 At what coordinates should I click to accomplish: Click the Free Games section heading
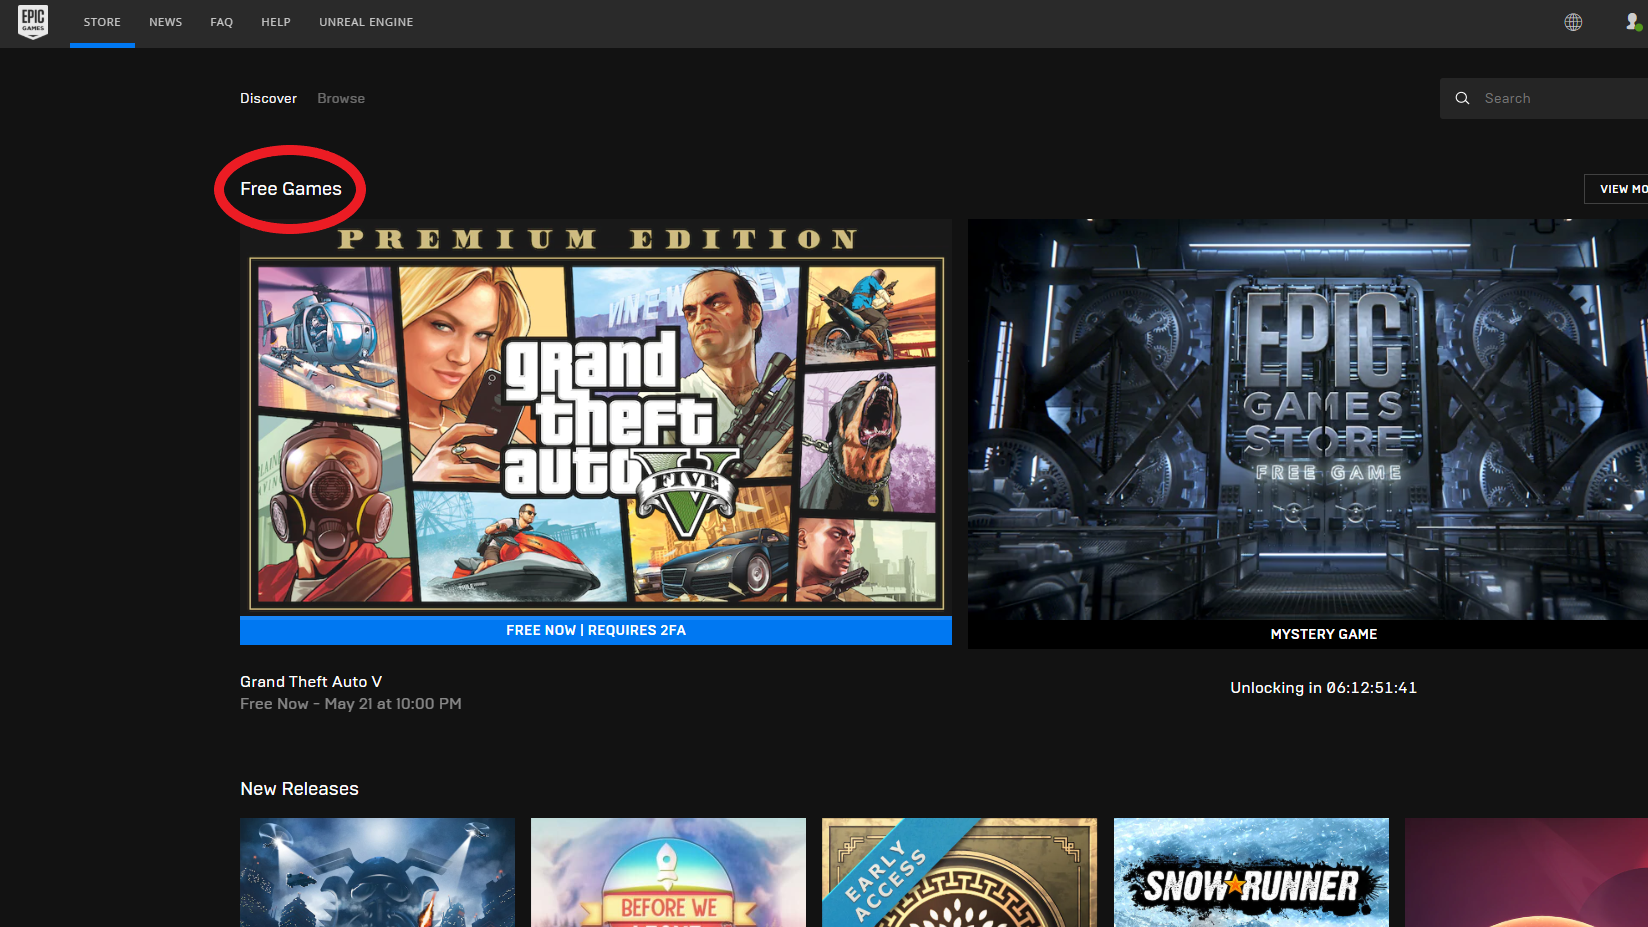pyautogui.click(x=291, y=189)
